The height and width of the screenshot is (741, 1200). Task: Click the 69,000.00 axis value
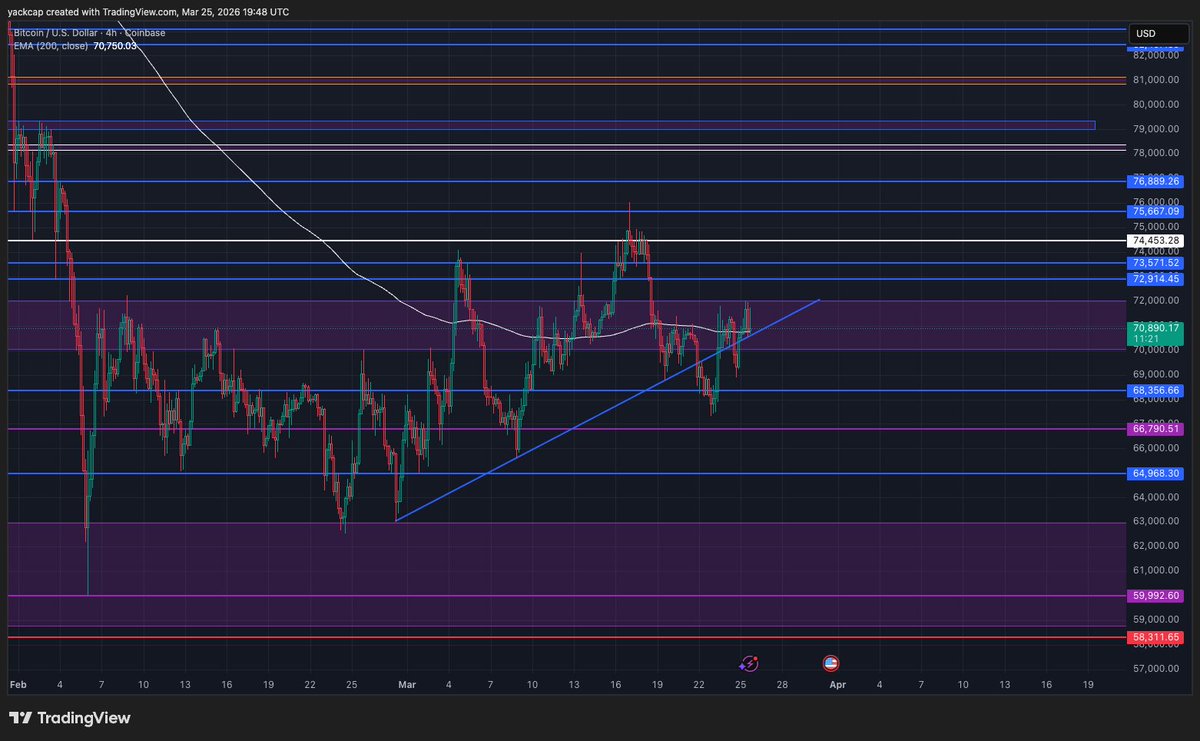(1157, 374)
